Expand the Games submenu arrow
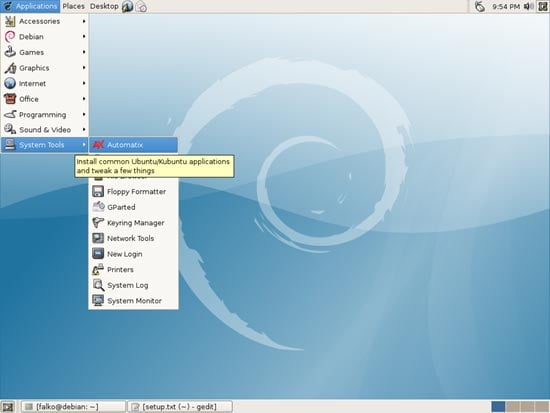Screen dimensions: 550x413 click(84, 52)
